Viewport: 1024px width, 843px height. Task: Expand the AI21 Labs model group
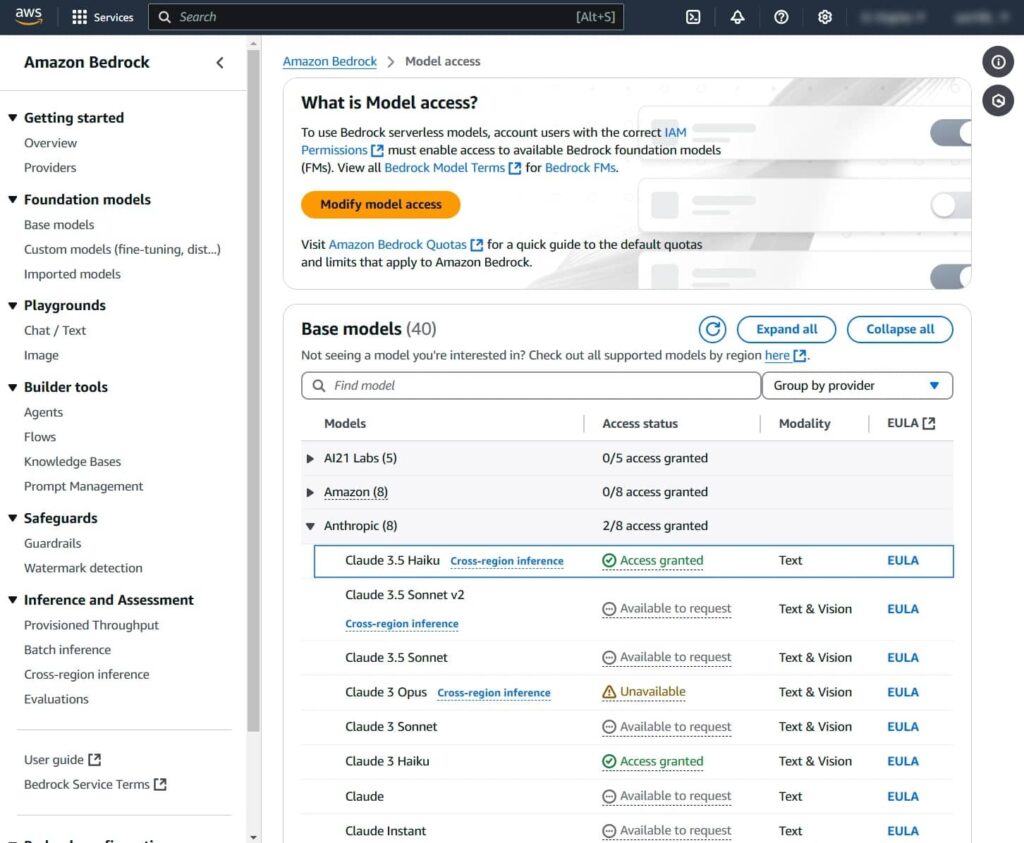(x=310, y=458)
